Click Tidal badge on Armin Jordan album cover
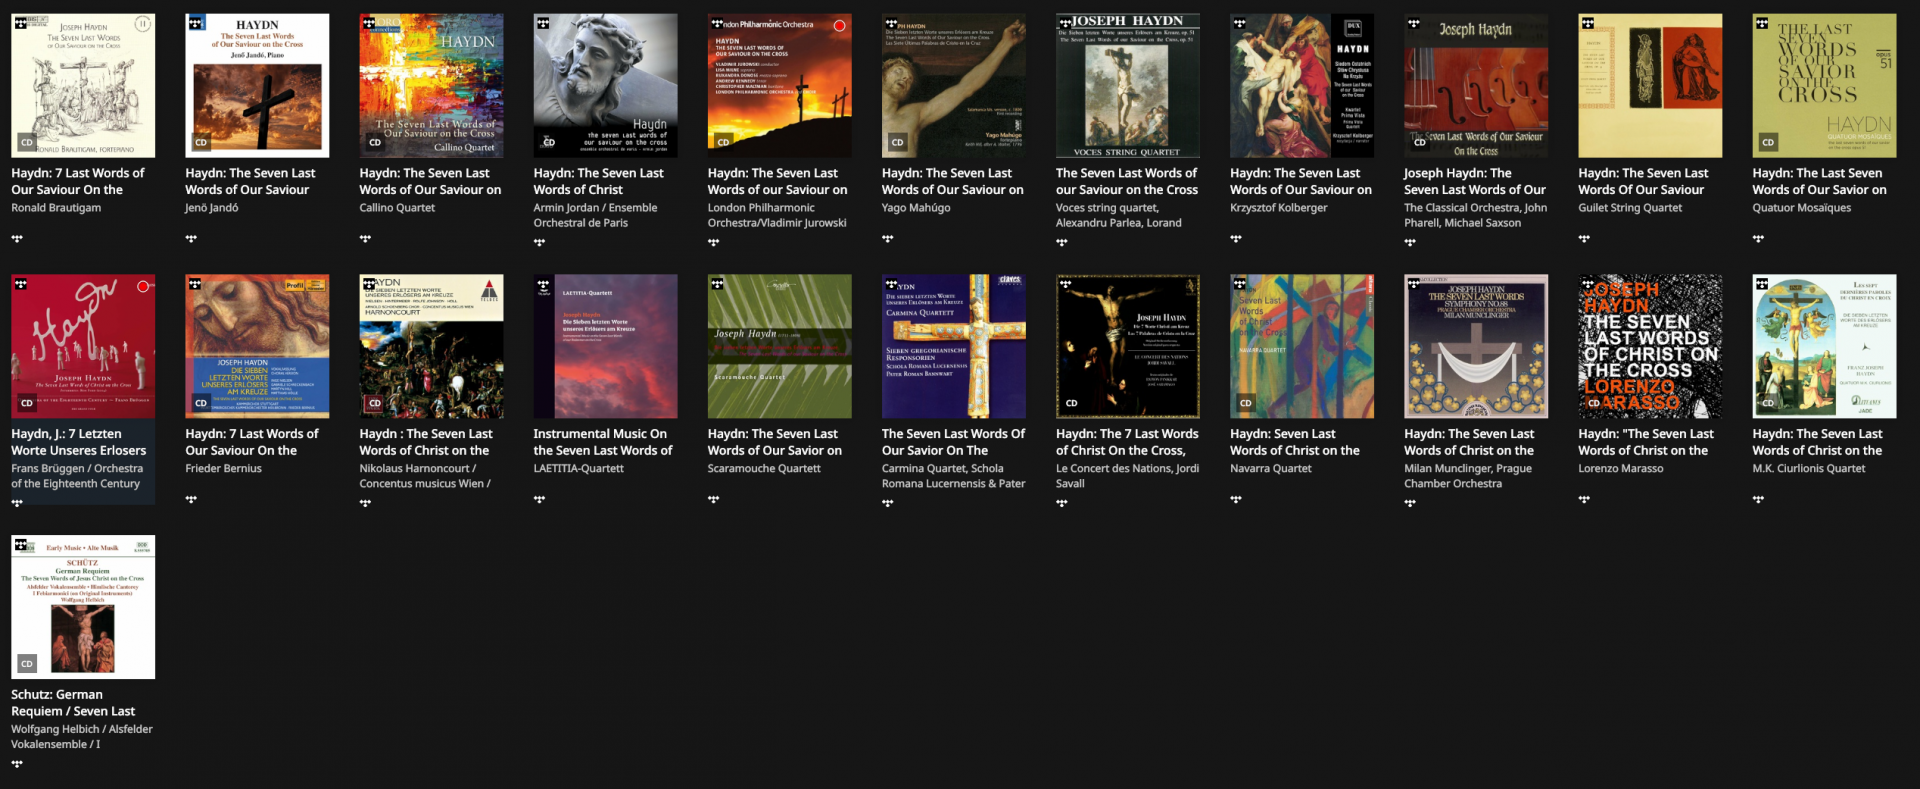This screenshot has height=789, width=1920. coord(543,23)
